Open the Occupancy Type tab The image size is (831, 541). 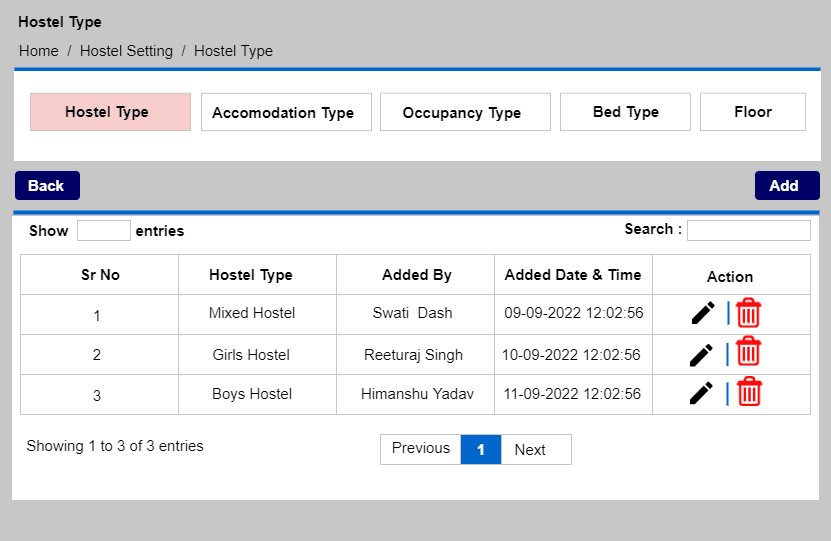[465, 112]
